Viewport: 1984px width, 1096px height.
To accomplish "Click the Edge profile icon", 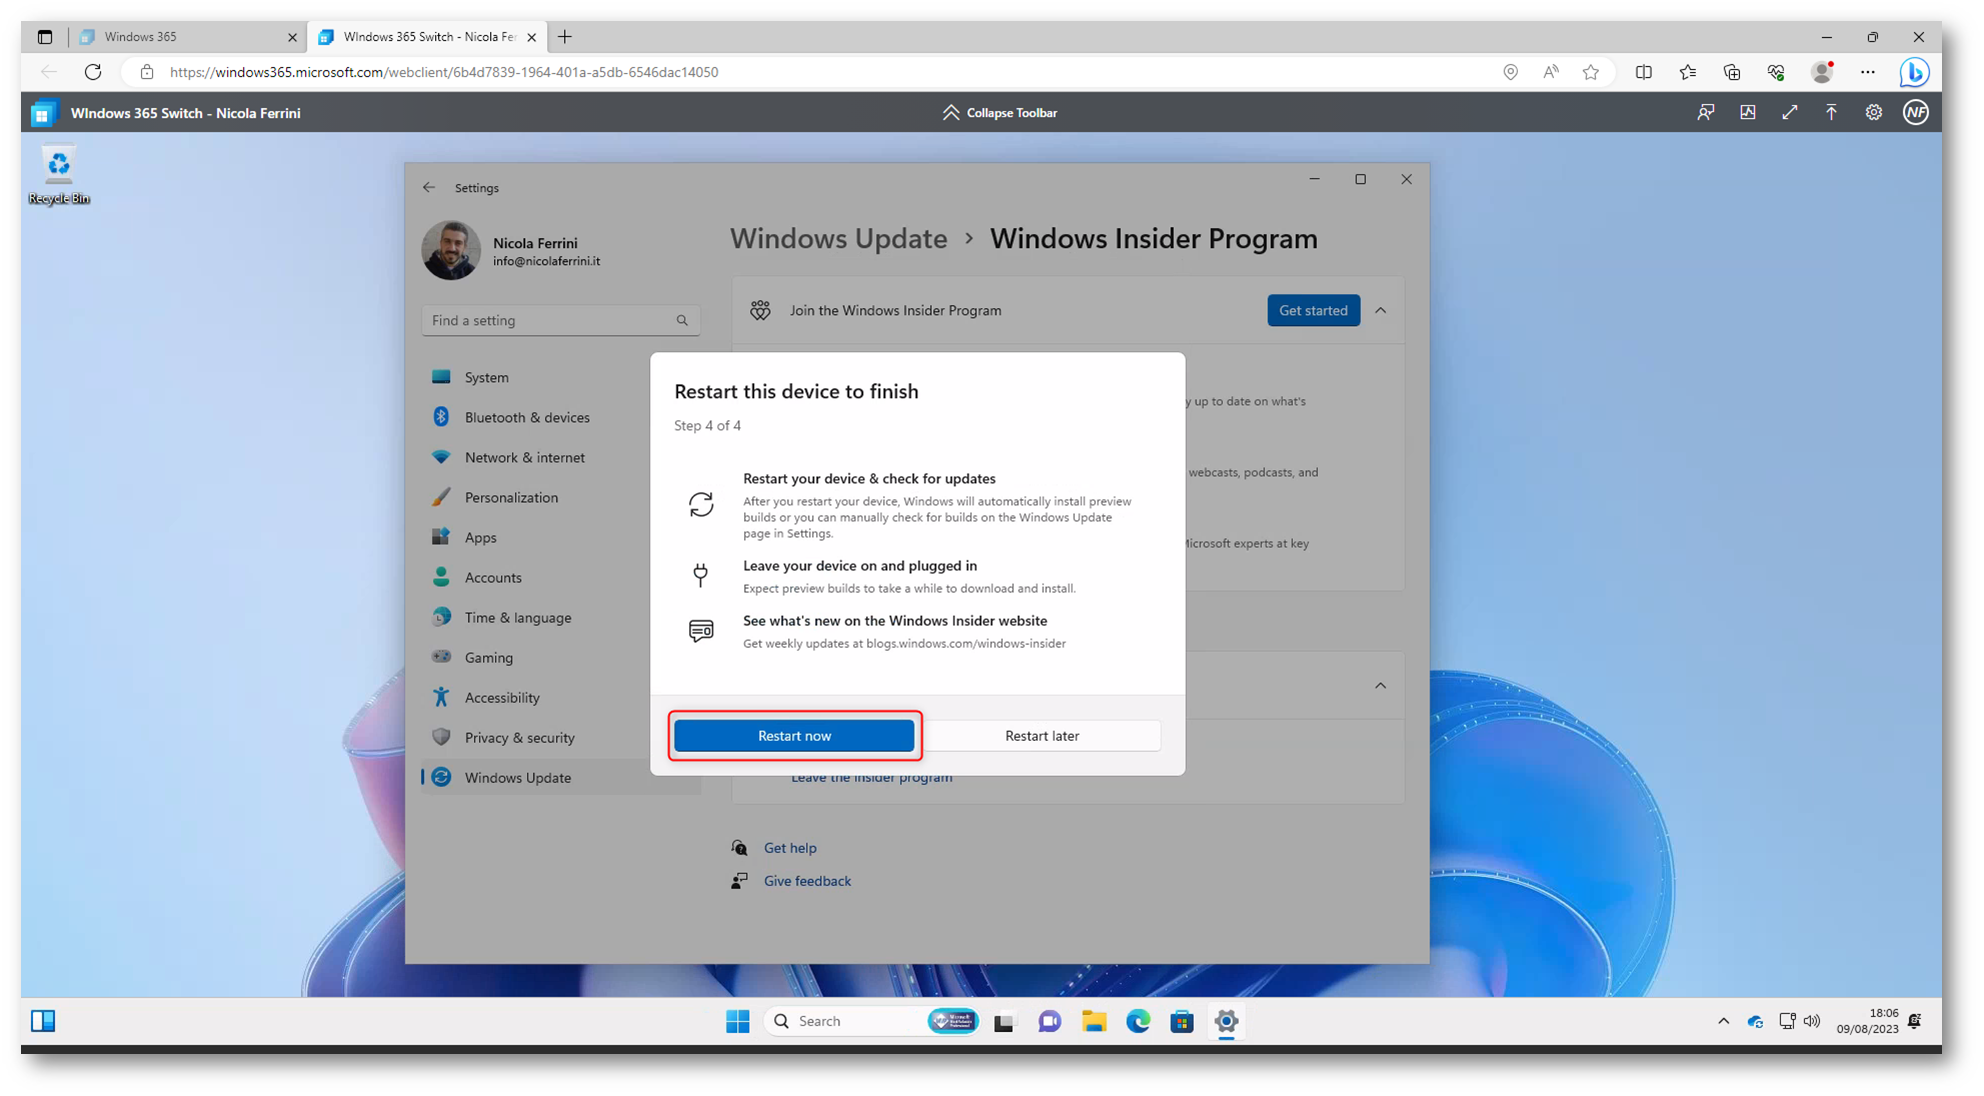I will (1822, 72).
